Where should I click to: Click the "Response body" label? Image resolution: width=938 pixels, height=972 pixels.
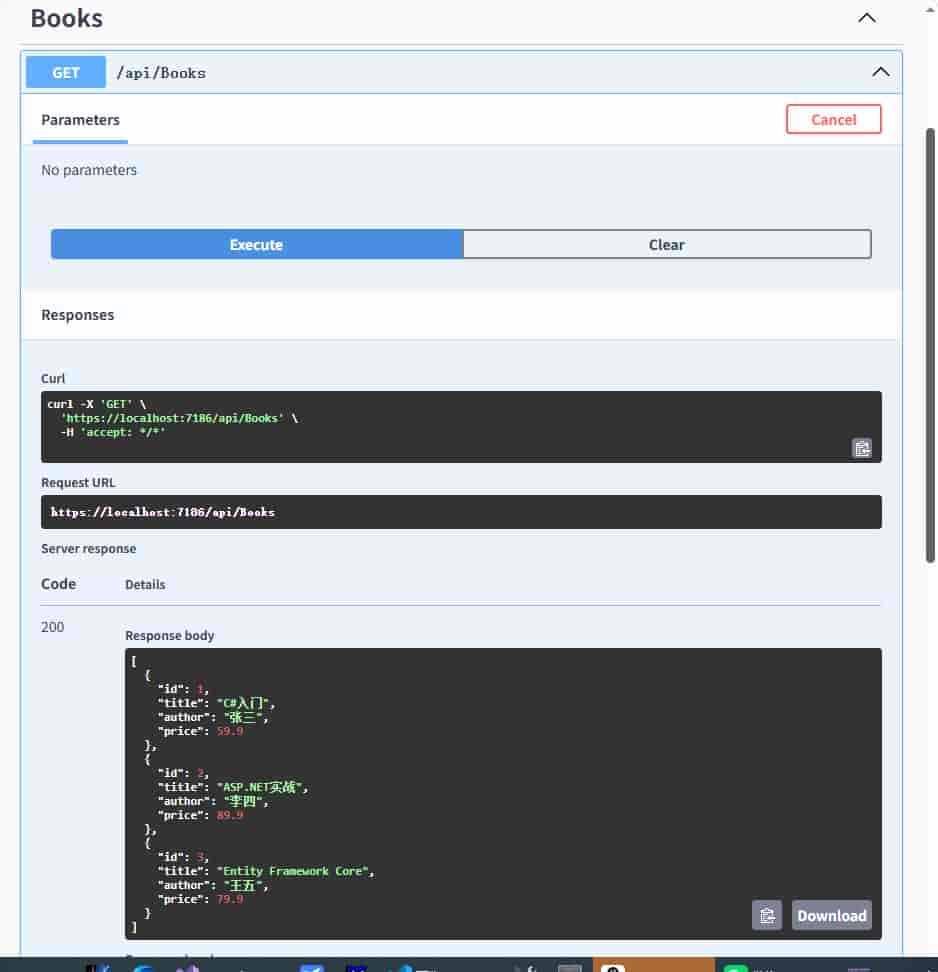coord(170,635)
